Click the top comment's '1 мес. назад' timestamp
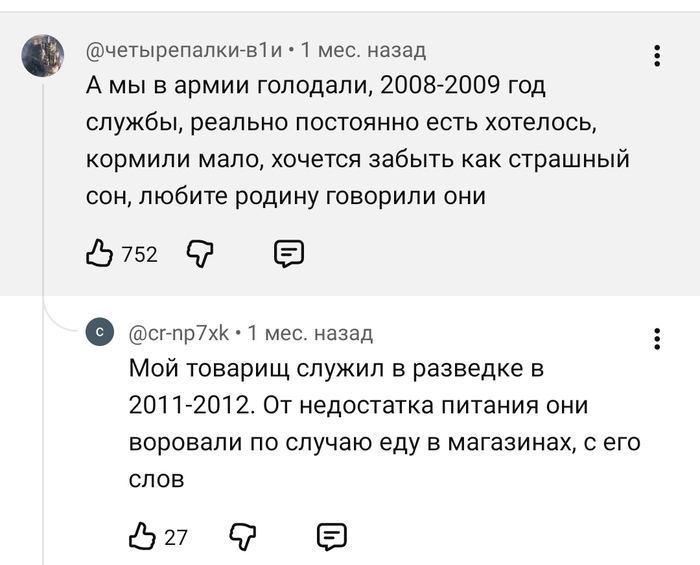 [x=363, y=49]
